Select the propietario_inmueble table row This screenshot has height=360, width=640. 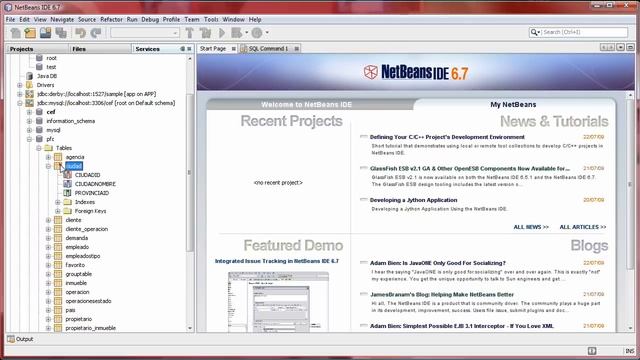coord(90,328)
